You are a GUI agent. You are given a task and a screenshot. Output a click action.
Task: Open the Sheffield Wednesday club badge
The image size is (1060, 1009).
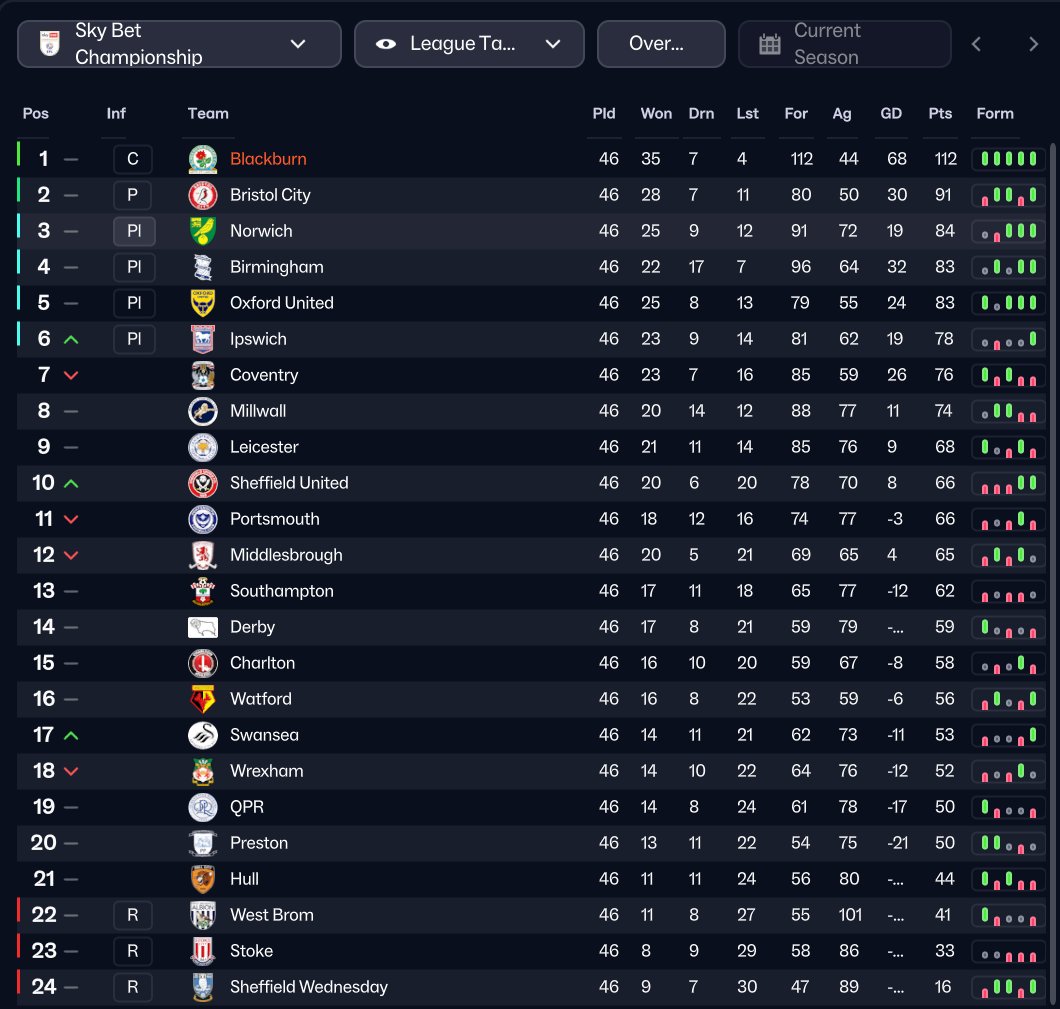[202, 987]
